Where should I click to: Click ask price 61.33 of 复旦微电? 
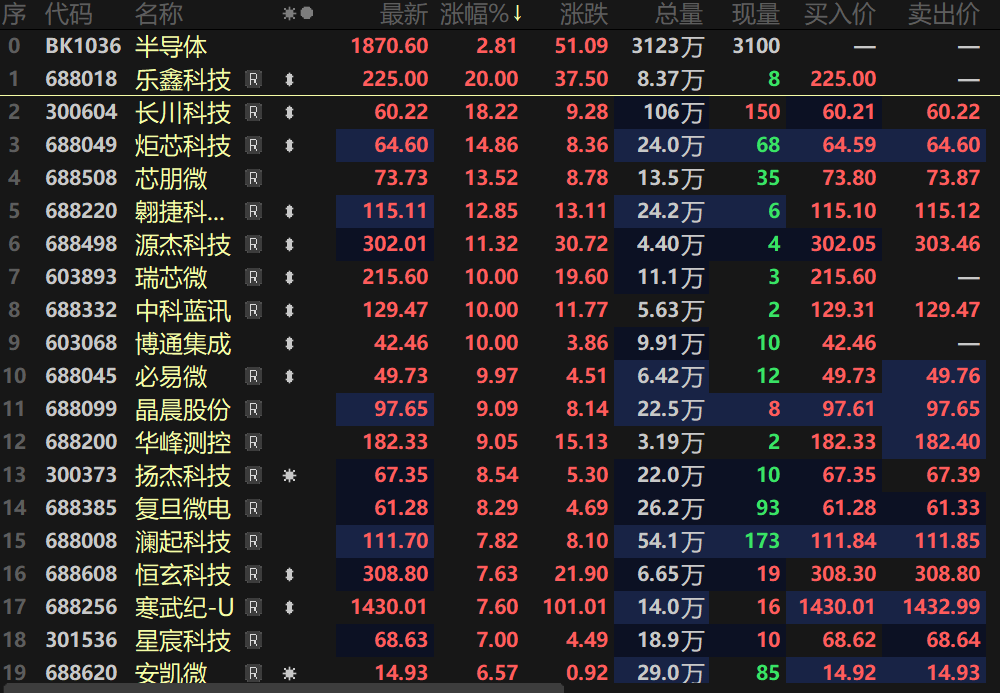(953, 508)
